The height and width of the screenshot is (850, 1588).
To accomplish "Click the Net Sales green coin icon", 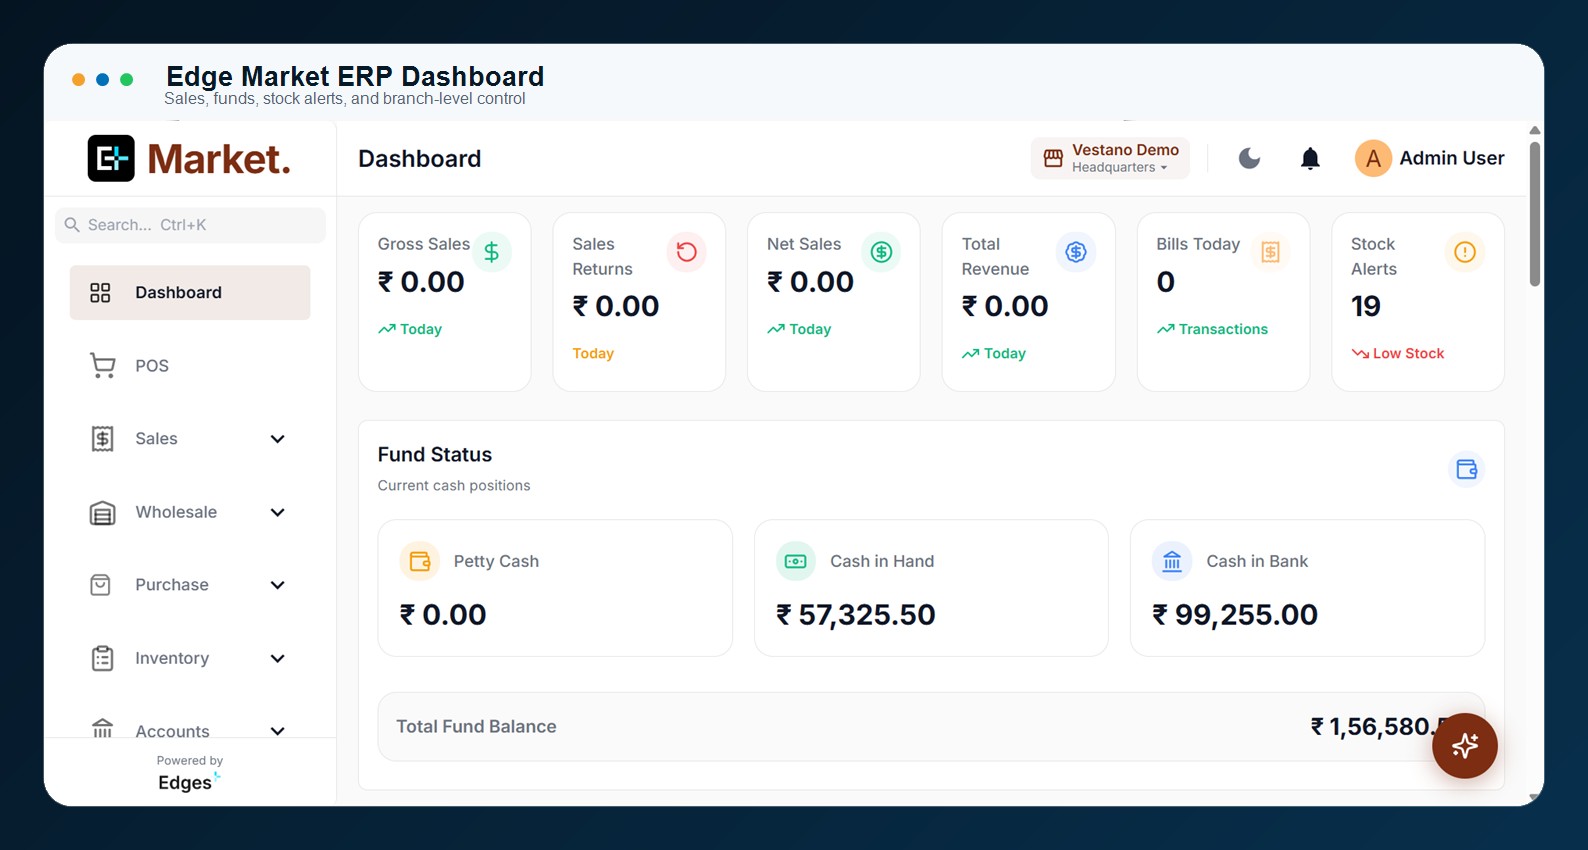I will click(881, 252).
